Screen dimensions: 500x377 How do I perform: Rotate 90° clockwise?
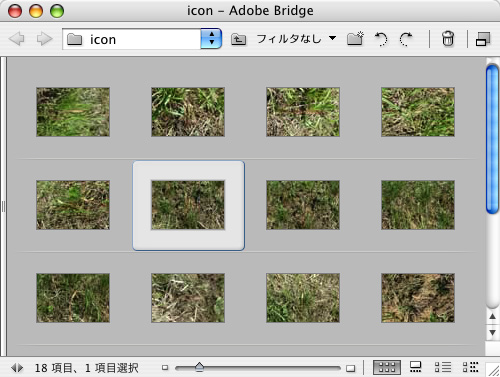[x=406, y=39]
